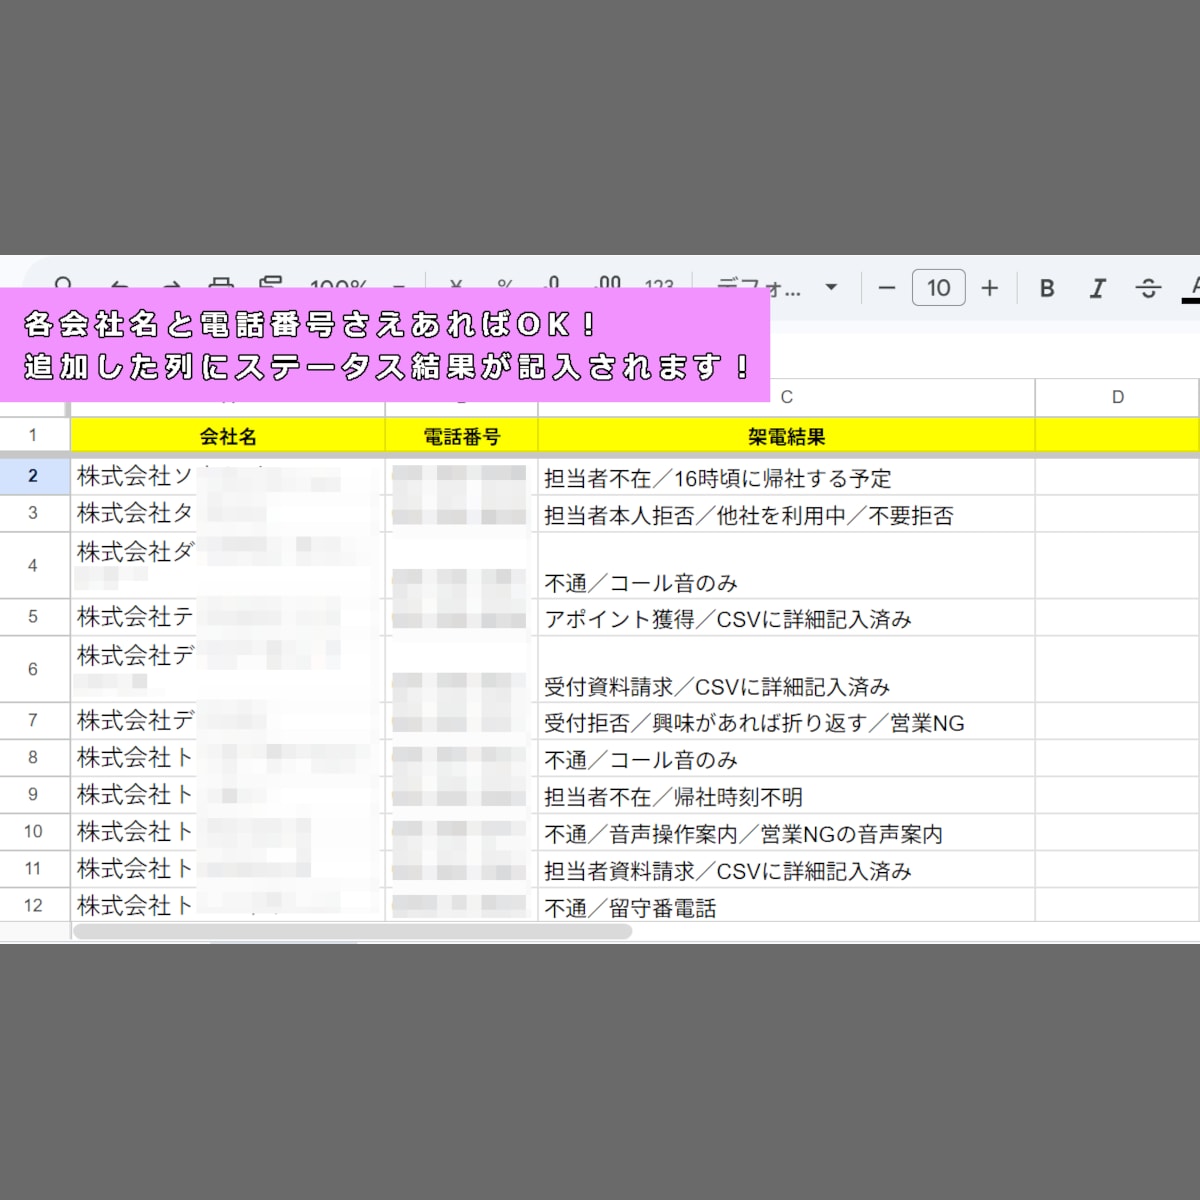The image size is (1200, 1200).
Task: Toggle Bold formatting in the toolbar
Action: pyautogui.click(x=1047, y=288)
